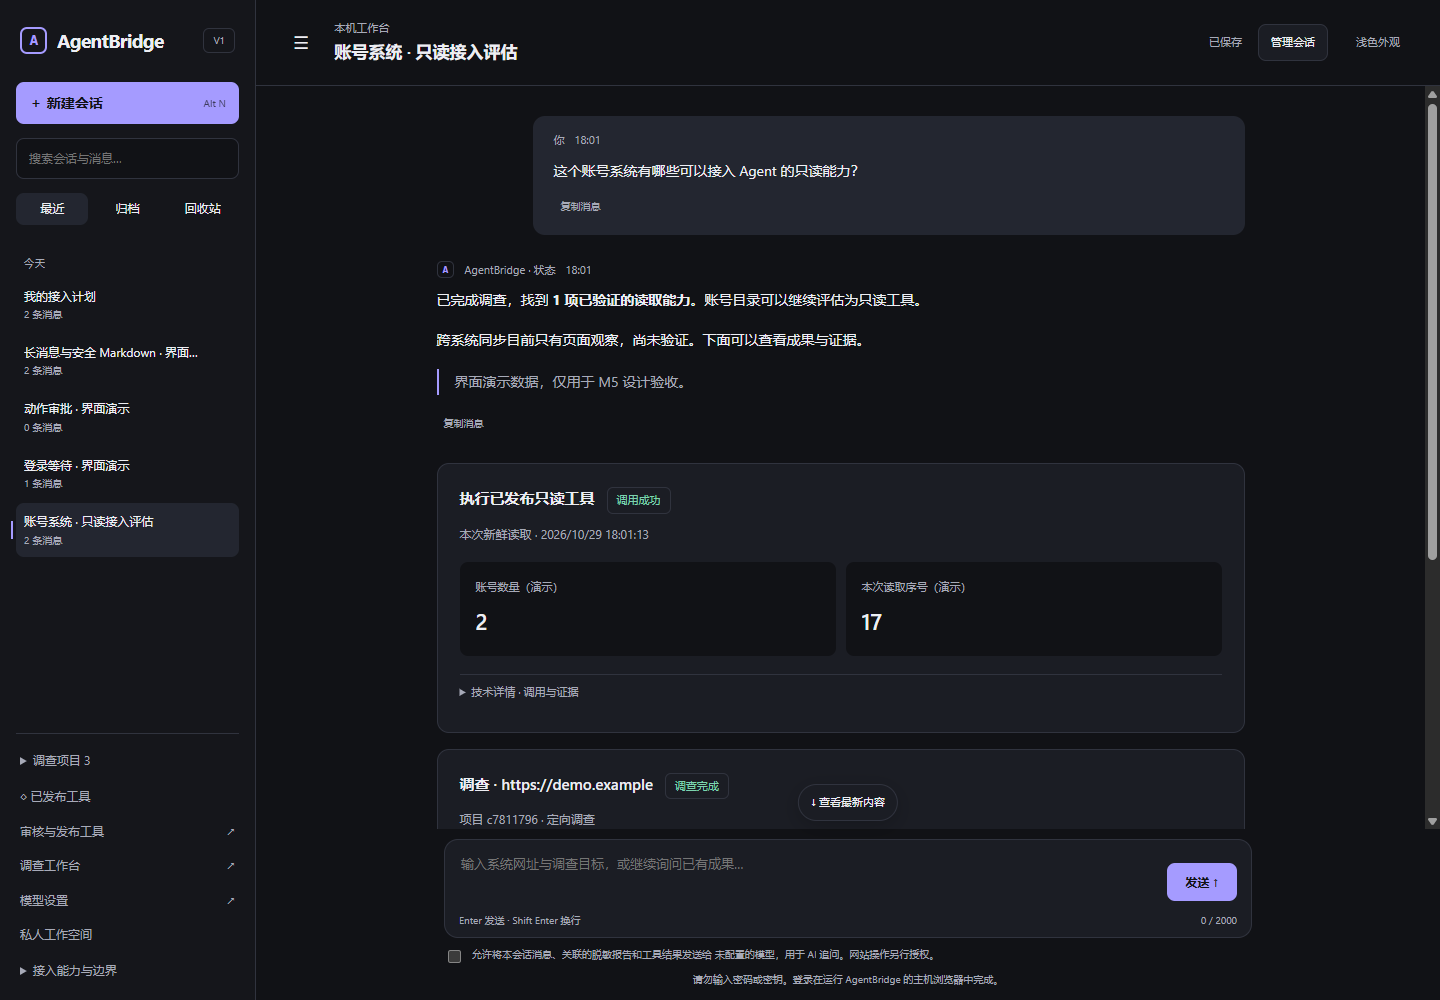Click the chat vertical scrollbar thumb

1432,331
